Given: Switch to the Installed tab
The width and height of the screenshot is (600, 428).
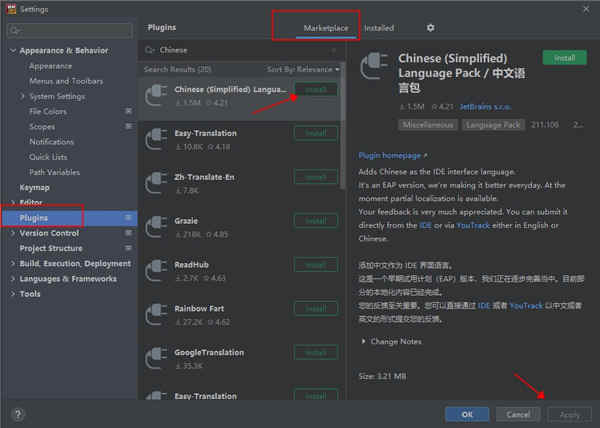Looking at the screenshot, I should click(379, 28).
